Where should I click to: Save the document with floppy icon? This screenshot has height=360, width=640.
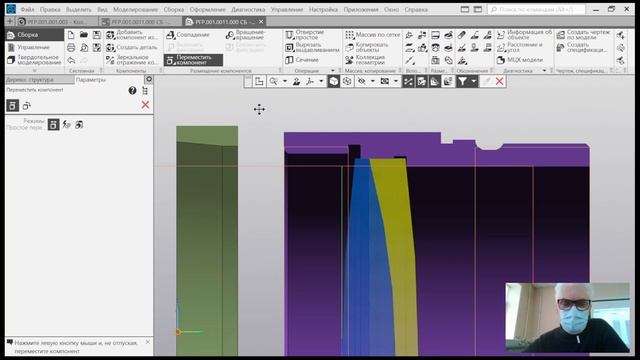click(97, 36)
